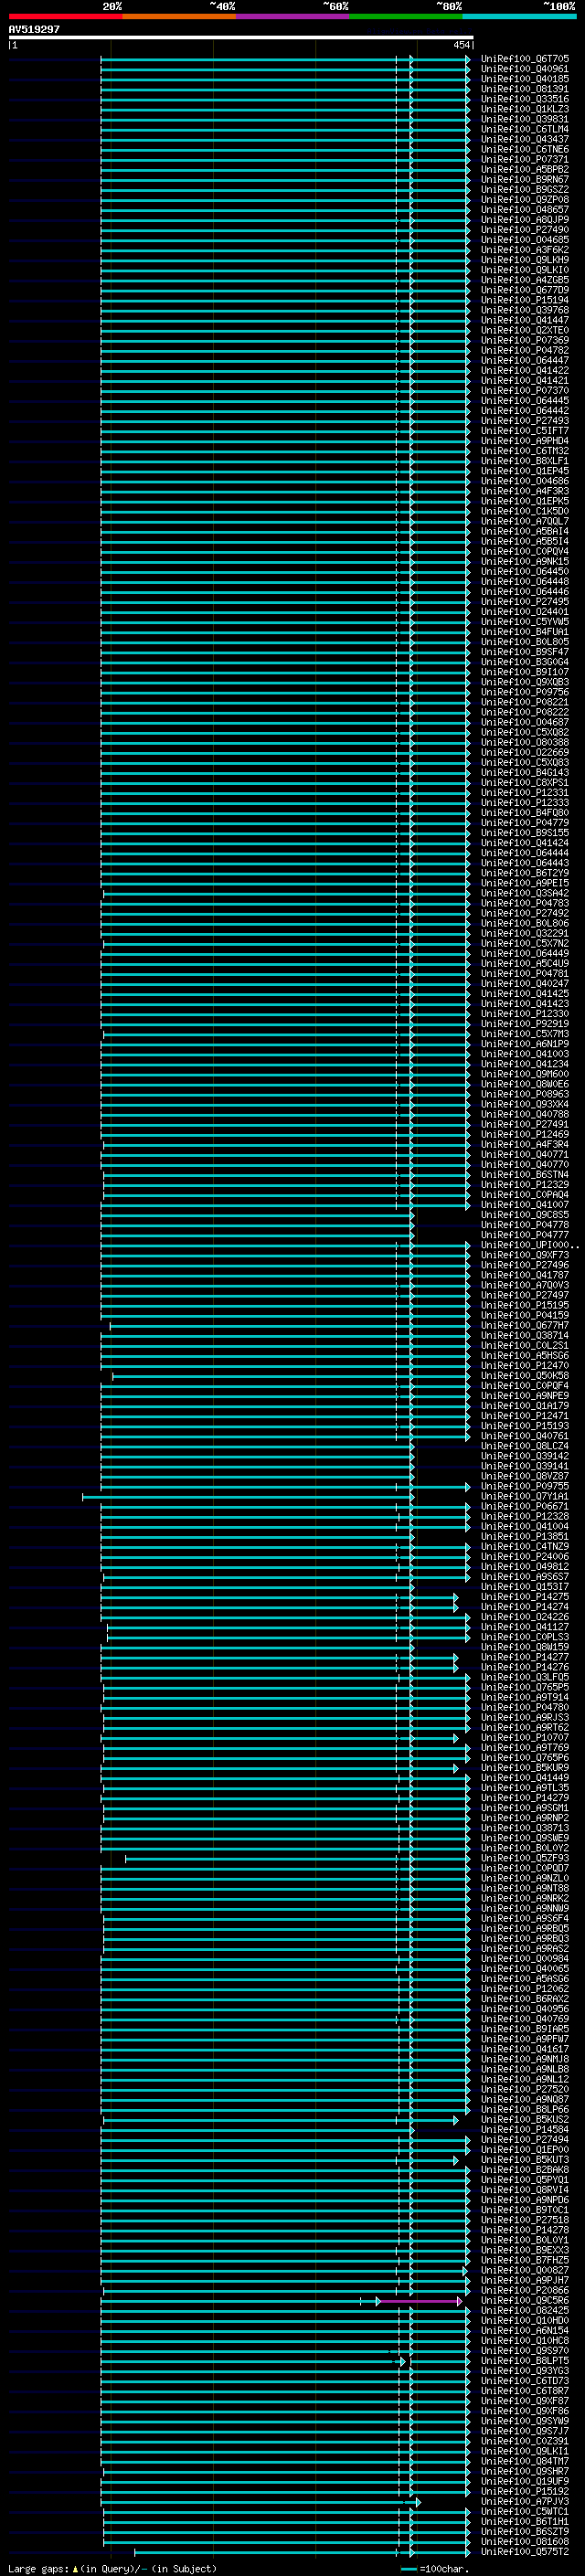Click the AV519297 query sequence name
This screenshot has width=585, height=2576.
[34, 29]
